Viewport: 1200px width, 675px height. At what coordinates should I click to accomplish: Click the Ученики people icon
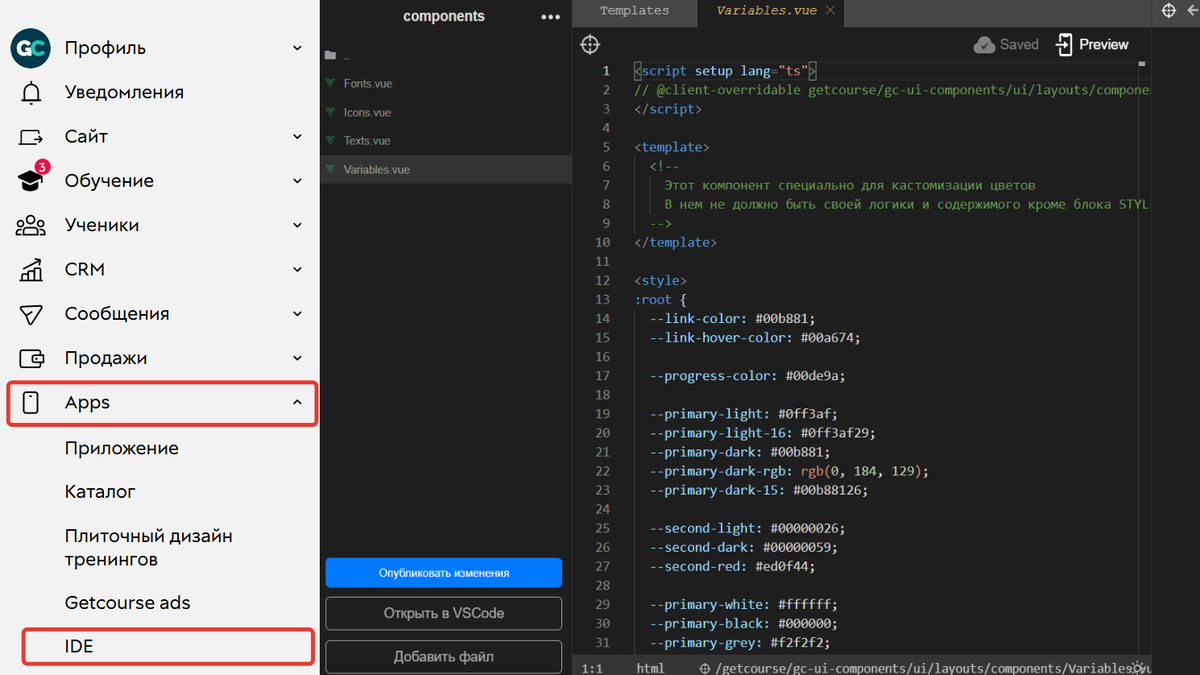31,226
